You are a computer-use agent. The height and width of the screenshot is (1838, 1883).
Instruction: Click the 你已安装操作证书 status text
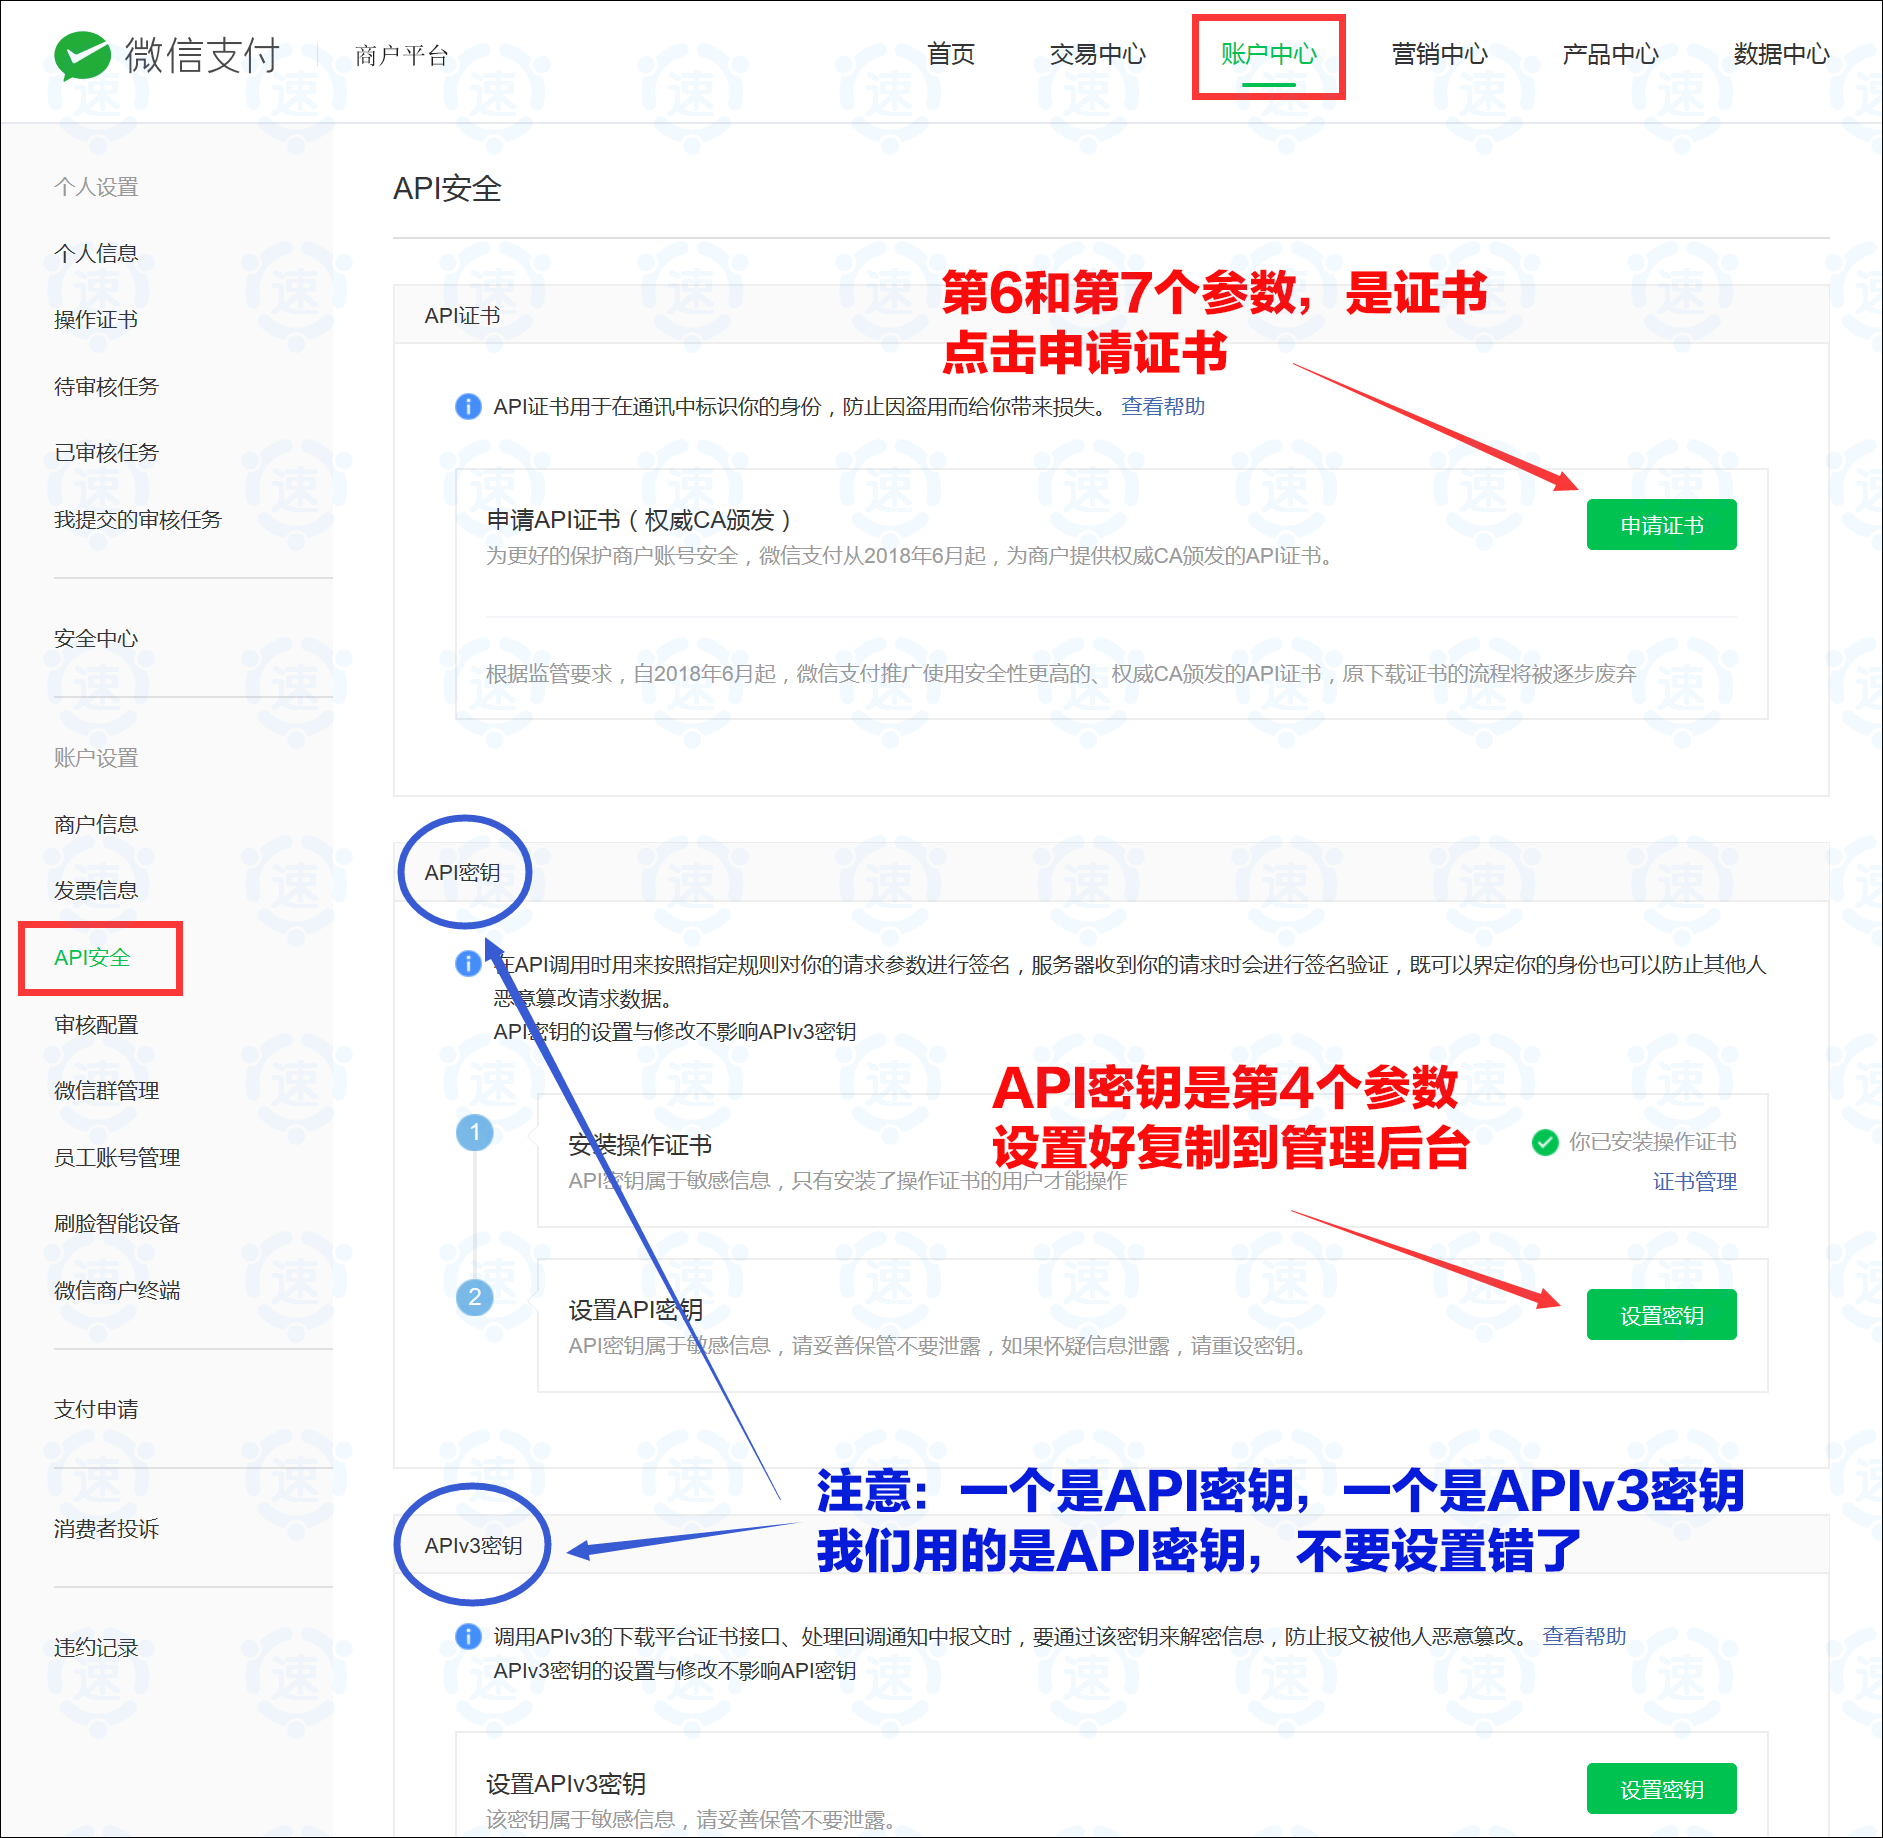point(1653,1142)
